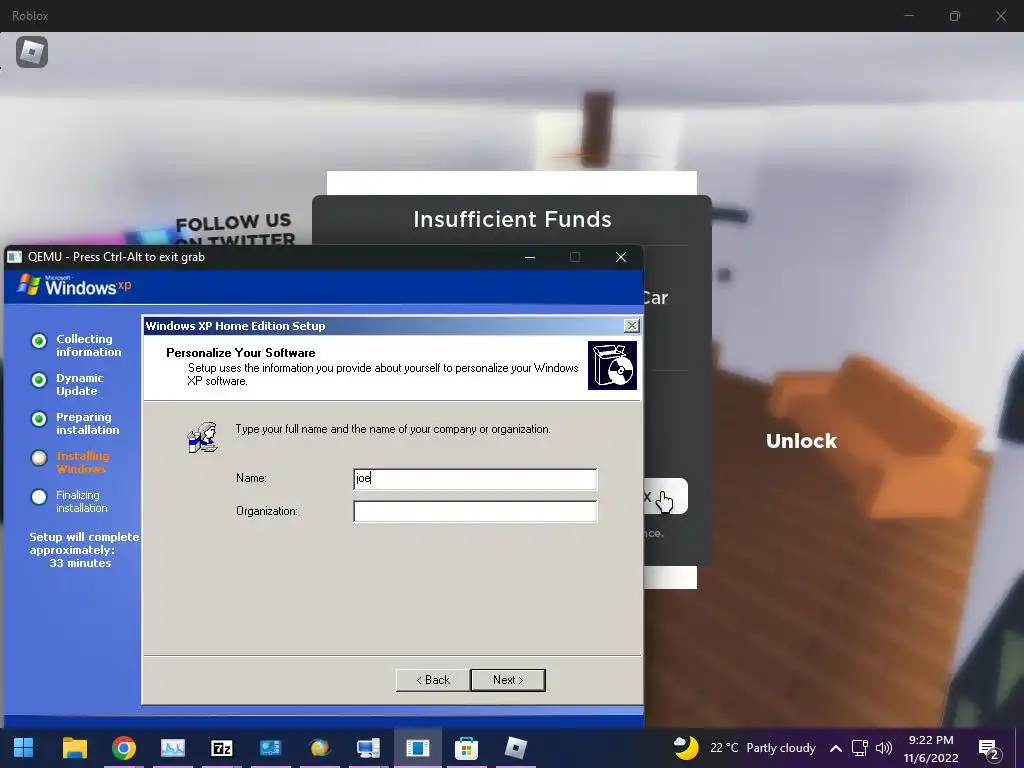Close the Windows XP Home Edition Setup dialog
Viewport: 1024px width, 768px height.
(632, 326)
